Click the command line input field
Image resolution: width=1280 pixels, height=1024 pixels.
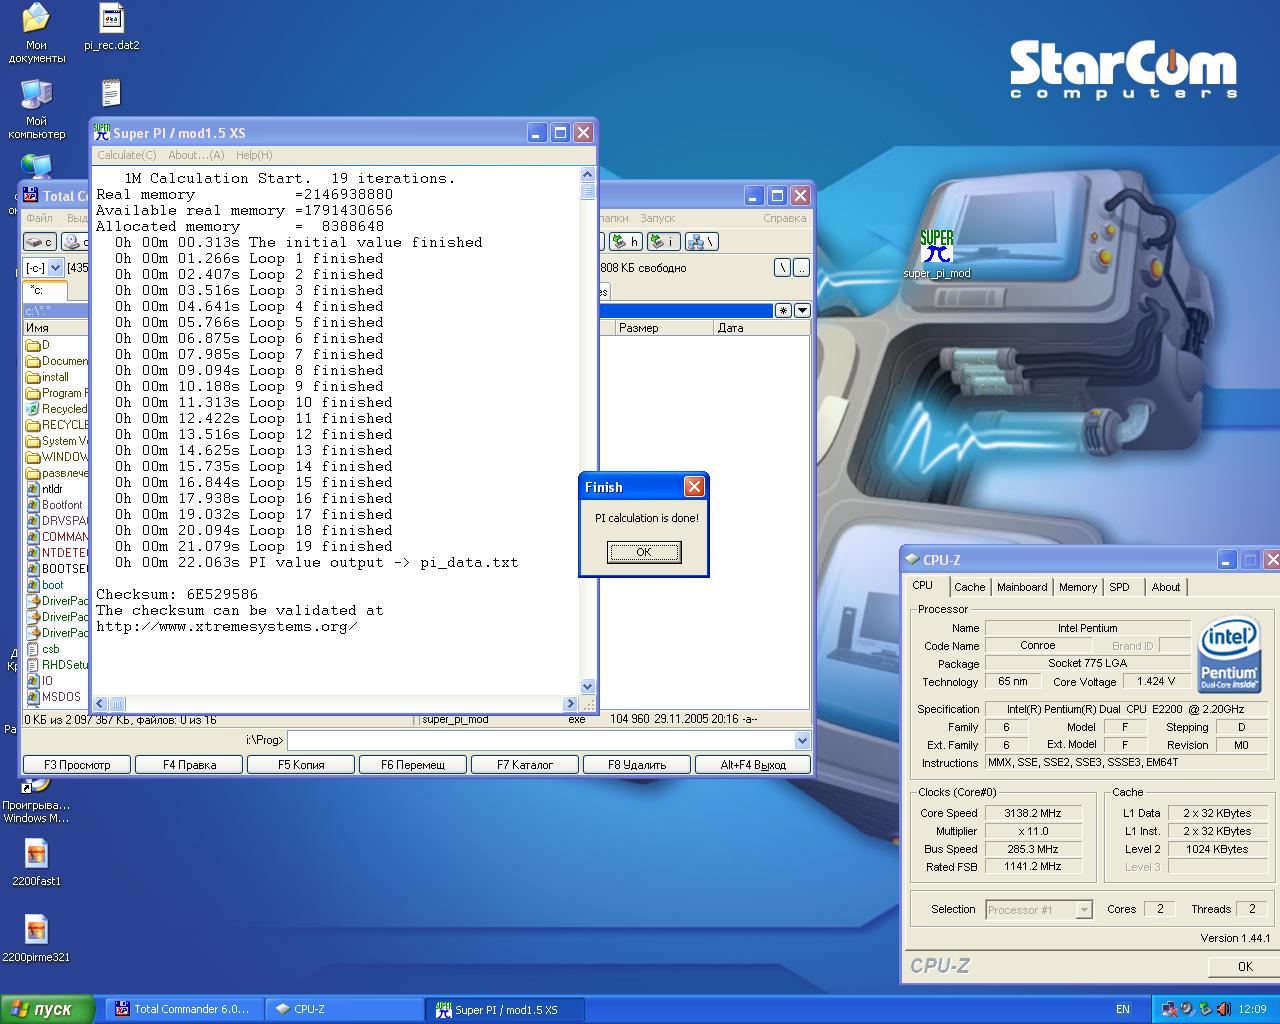(540, 740)
